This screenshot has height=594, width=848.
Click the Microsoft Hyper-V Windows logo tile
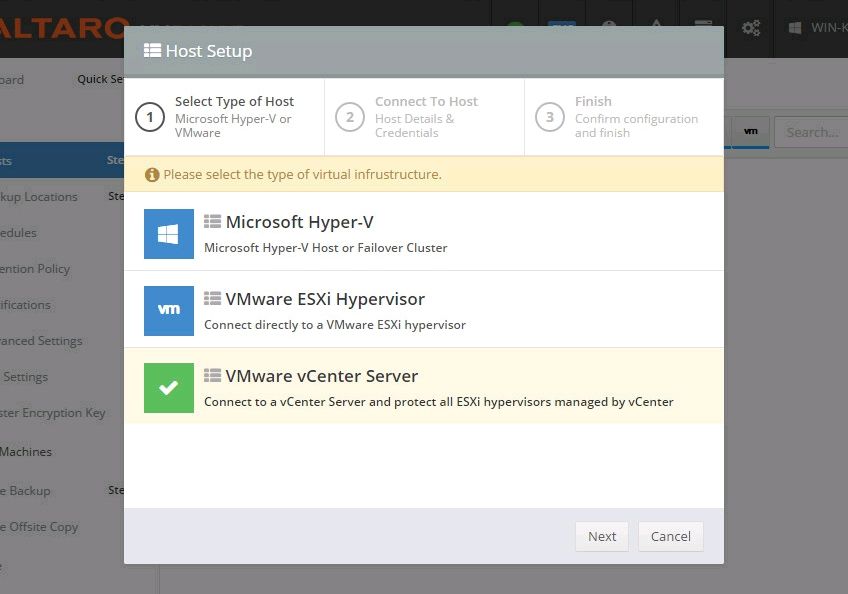tap(169, 234)
